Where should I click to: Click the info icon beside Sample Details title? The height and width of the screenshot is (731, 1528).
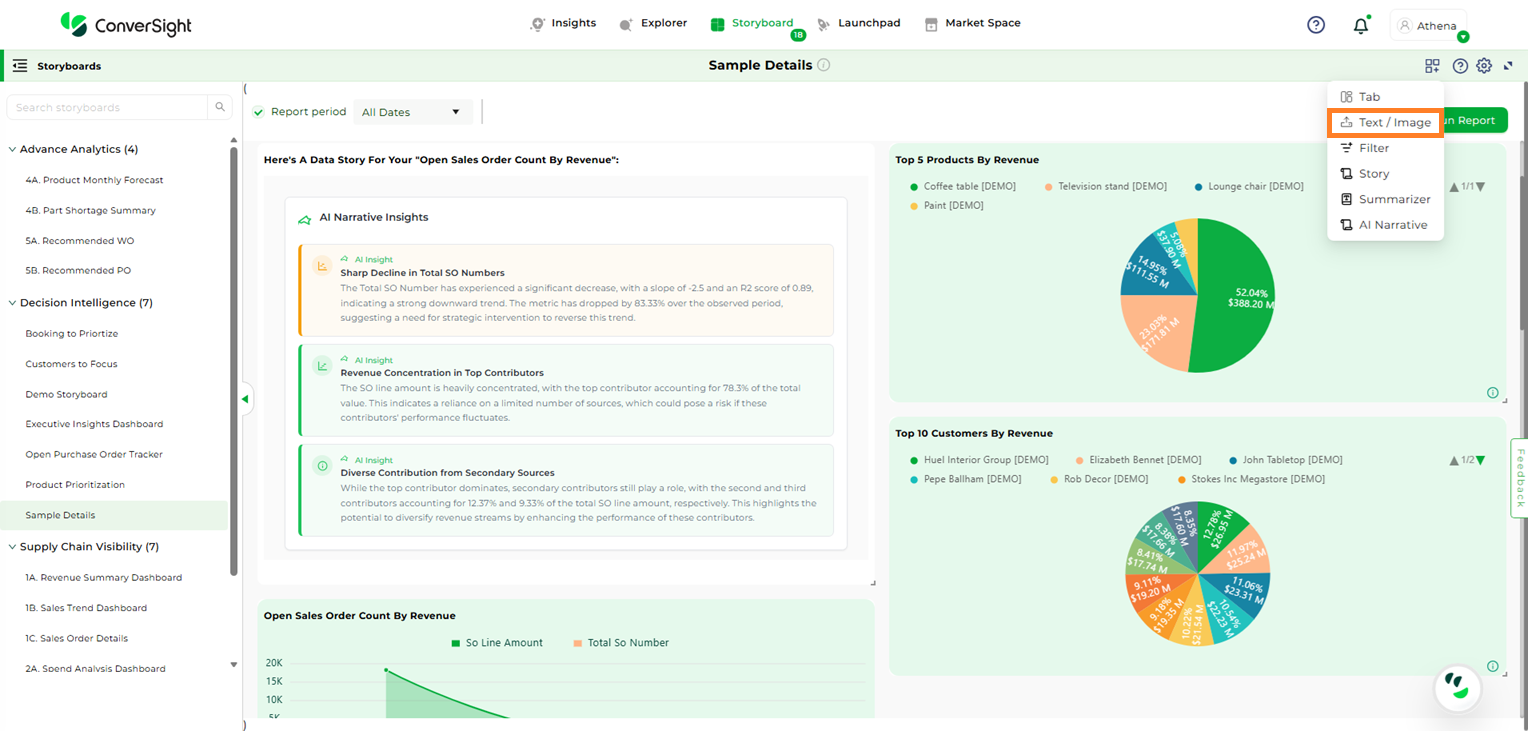point(824,65)
